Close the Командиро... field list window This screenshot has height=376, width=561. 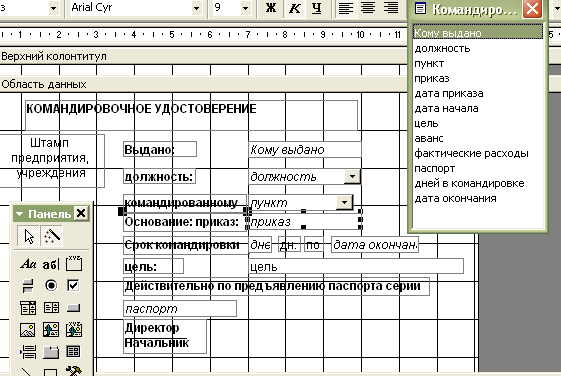tap(532, 9)
